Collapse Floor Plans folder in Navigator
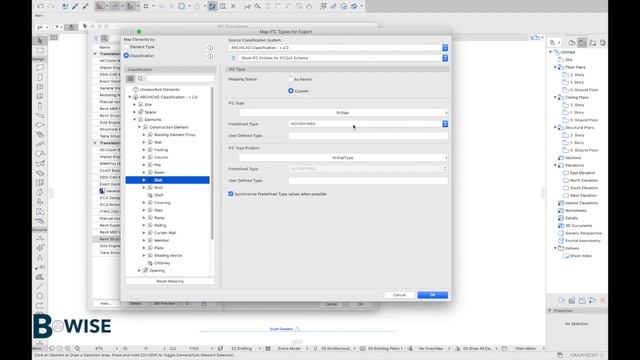640x360 pixels. coord(555,67)
